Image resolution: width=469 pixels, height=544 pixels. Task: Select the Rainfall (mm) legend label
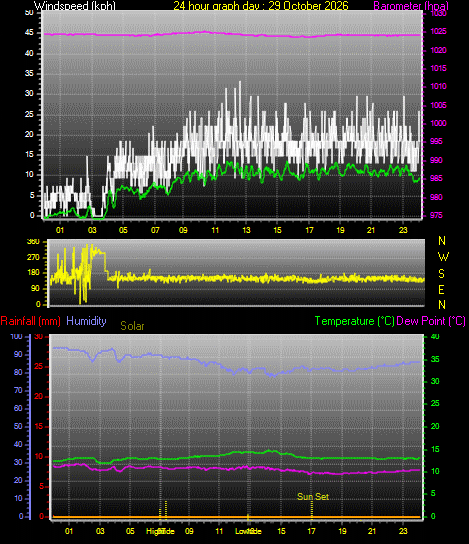coord(31,321)
